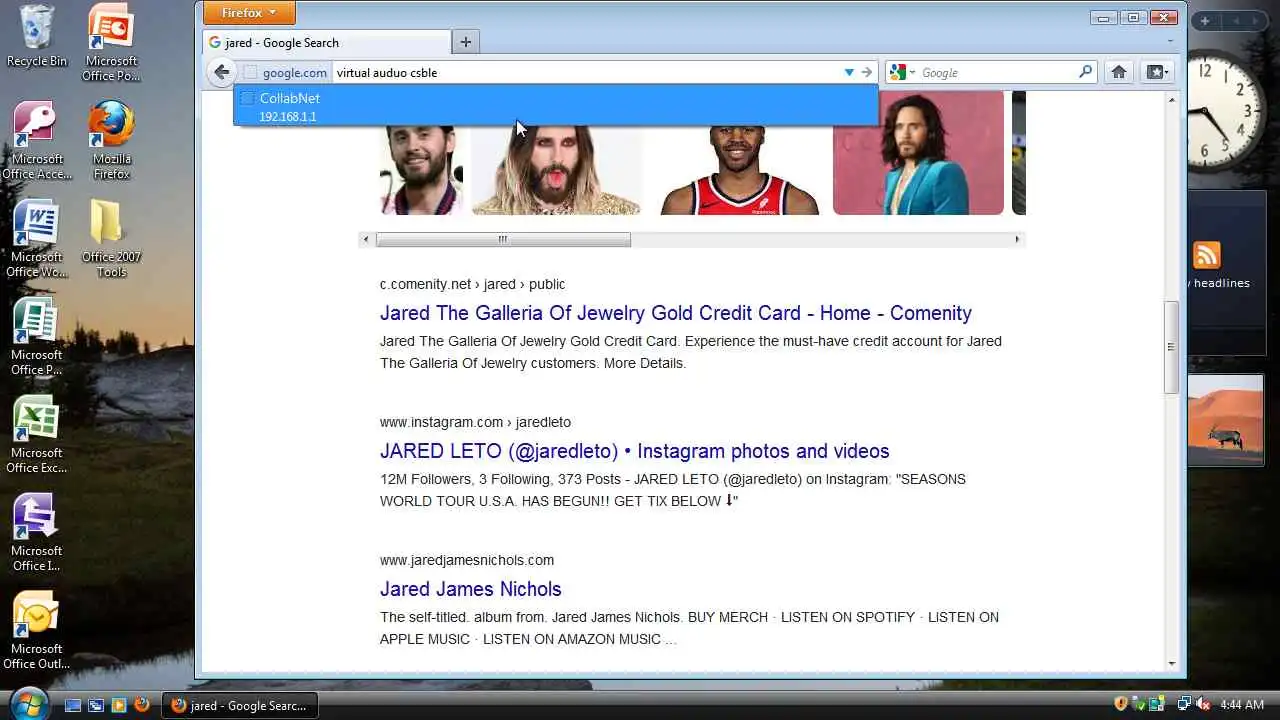Select Mozilla Firefox desktop shortcut
1280x720 pixels.
click(x=111, y=140)
